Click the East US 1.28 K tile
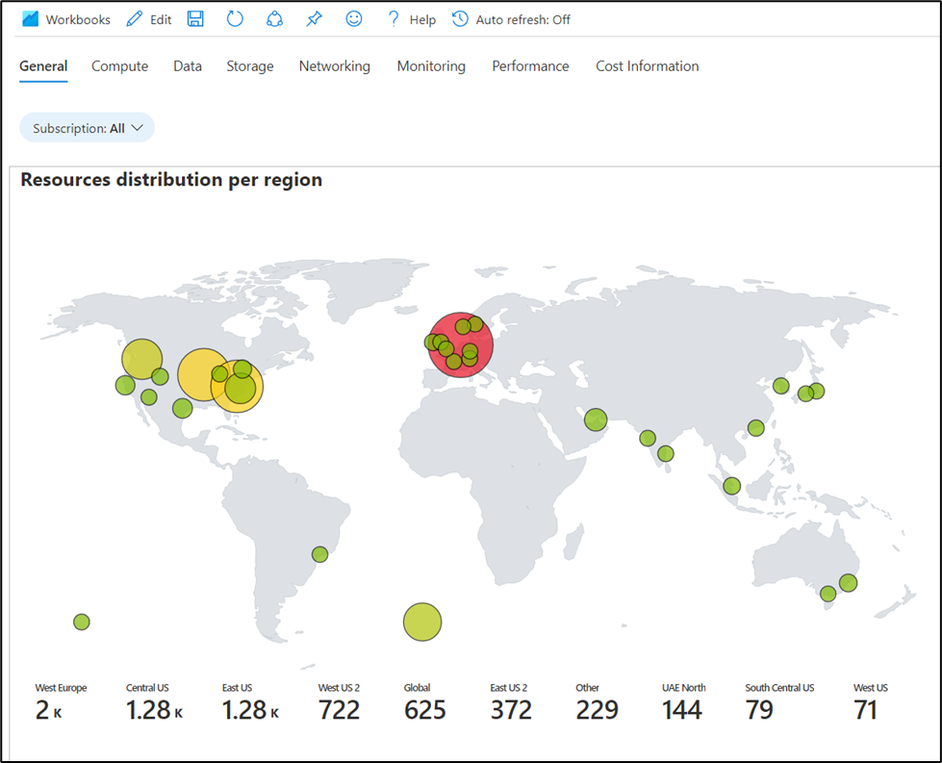942x763 pixels. click(250, 703)
